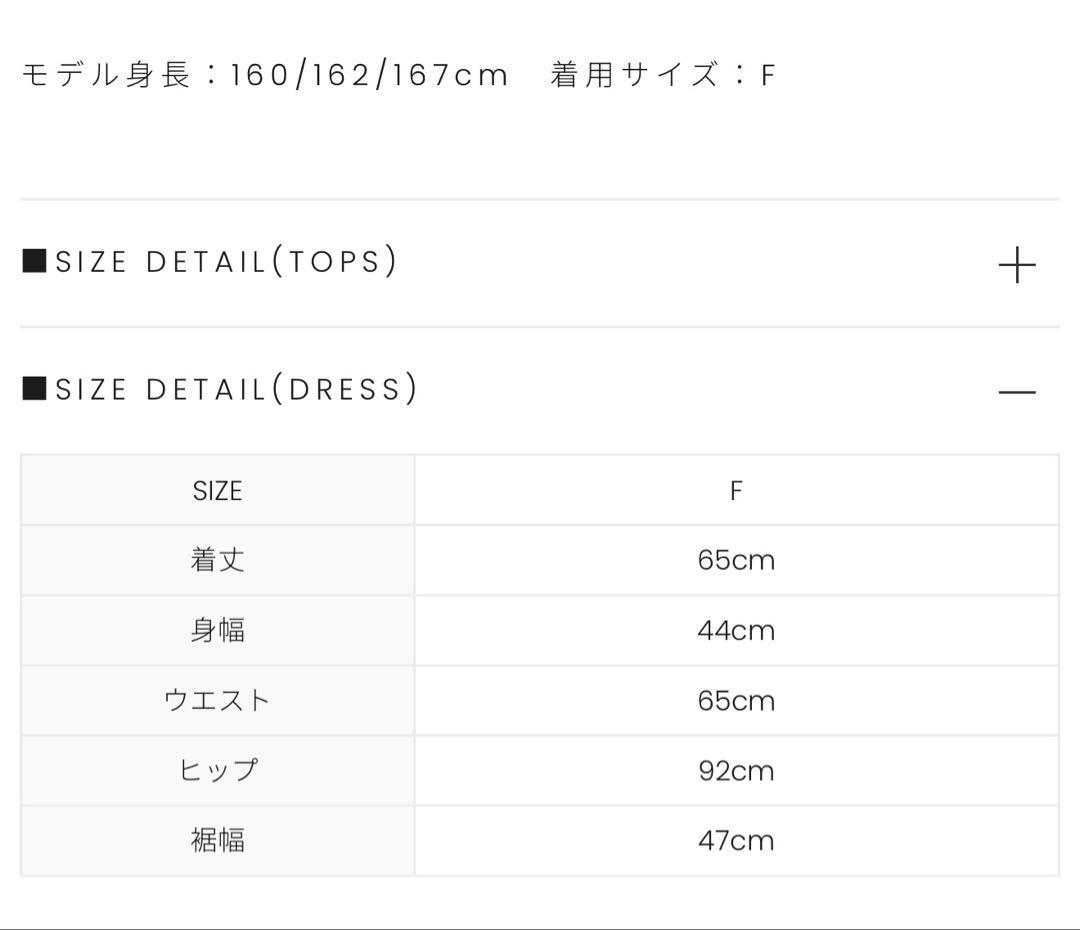Screen dimensions: 1080x930
Task: Click the black square beside SIZE DETAIL(DRESS)
Action: (34, 388)
